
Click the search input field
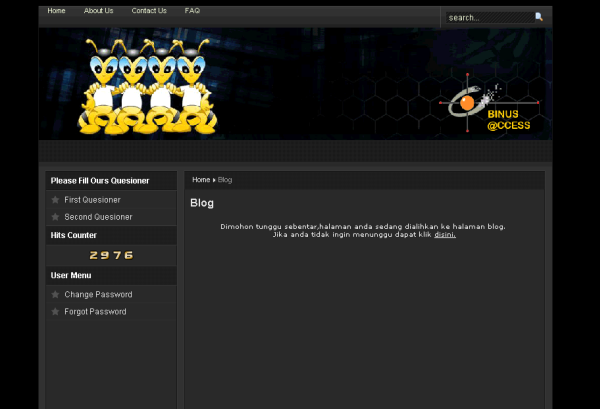[x=490, y=18]
